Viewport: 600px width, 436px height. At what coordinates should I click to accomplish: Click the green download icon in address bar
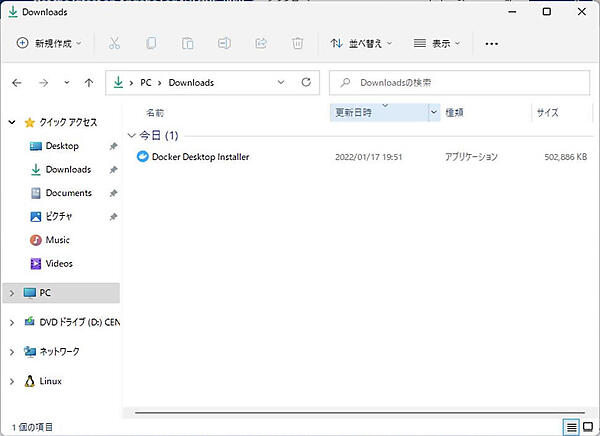[x=119, y=82]
